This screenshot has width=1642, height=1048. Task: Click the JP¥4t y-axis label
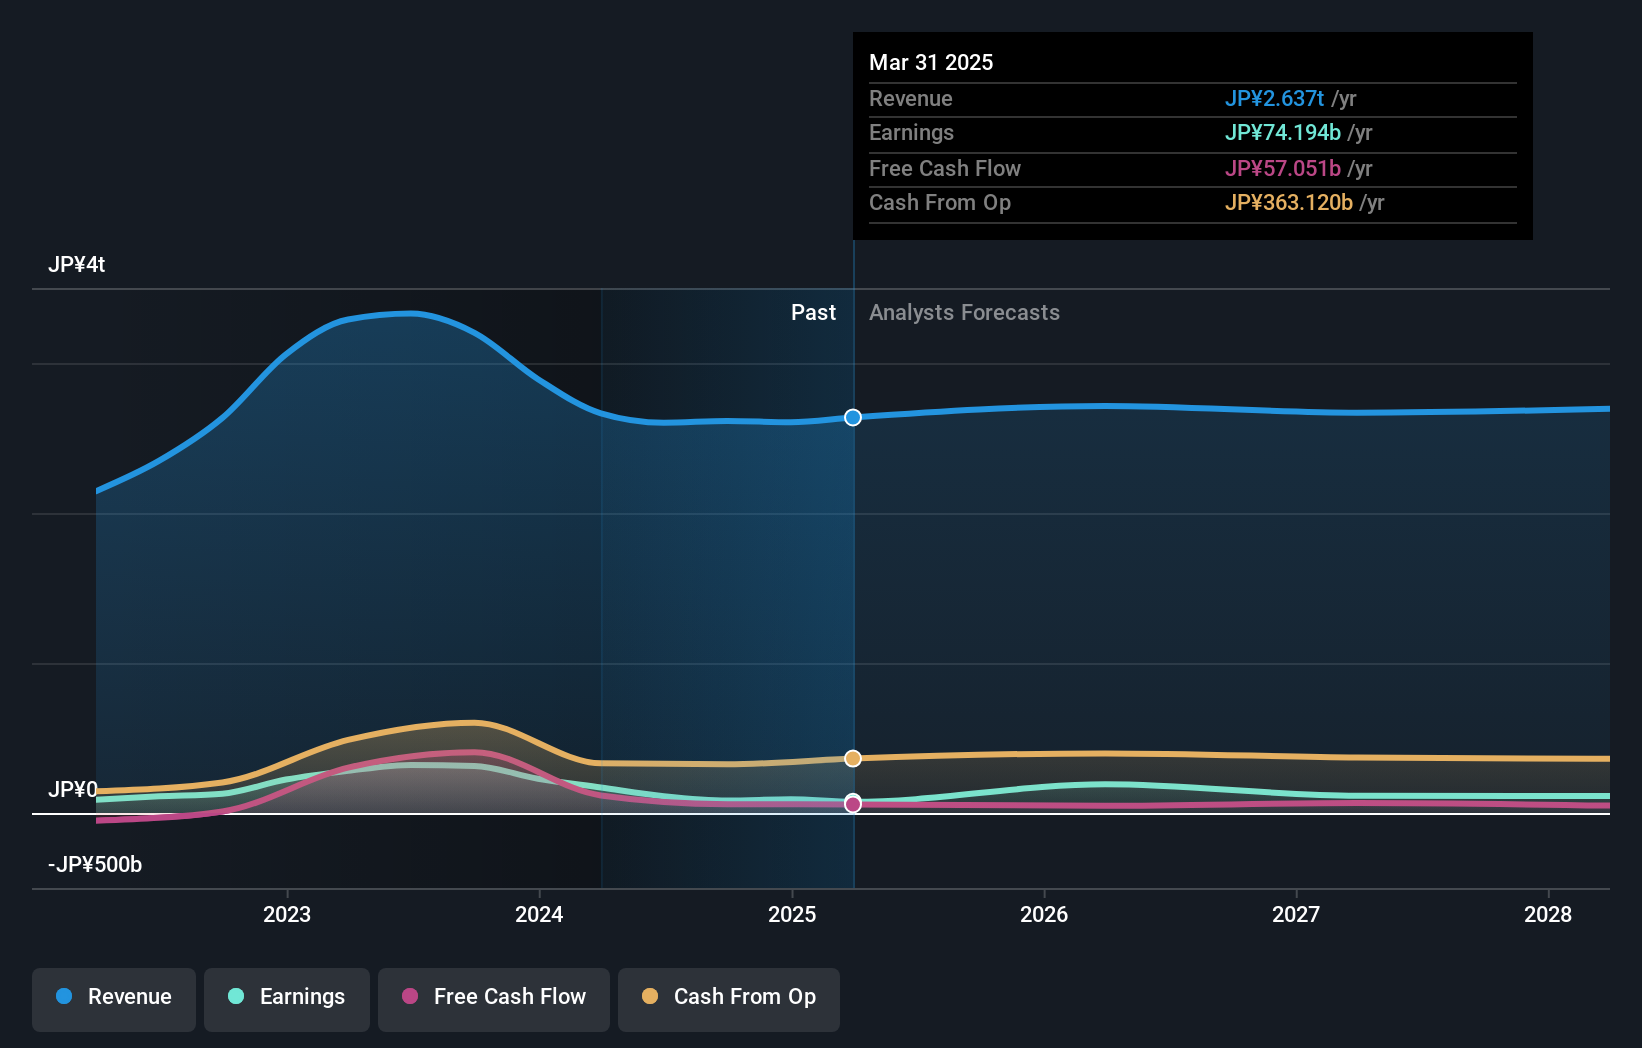coord(77,264)
